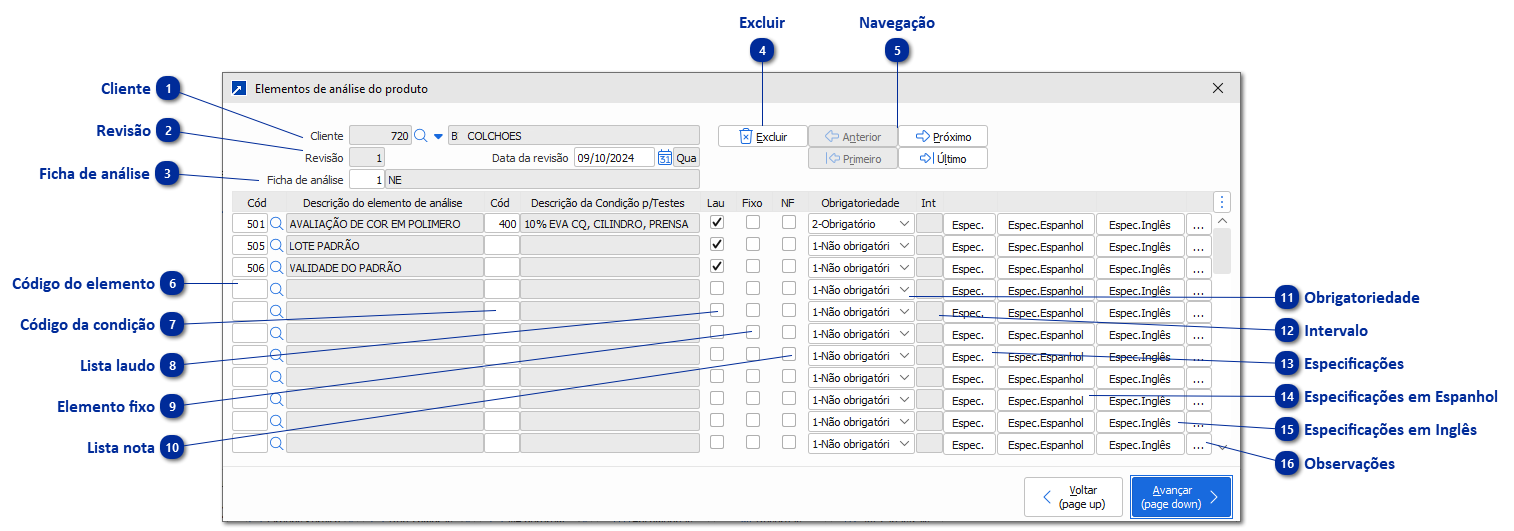The image size is (1514, 531).
Task: Click the magnifier in row 501
Action: click(x=277, y=224)
